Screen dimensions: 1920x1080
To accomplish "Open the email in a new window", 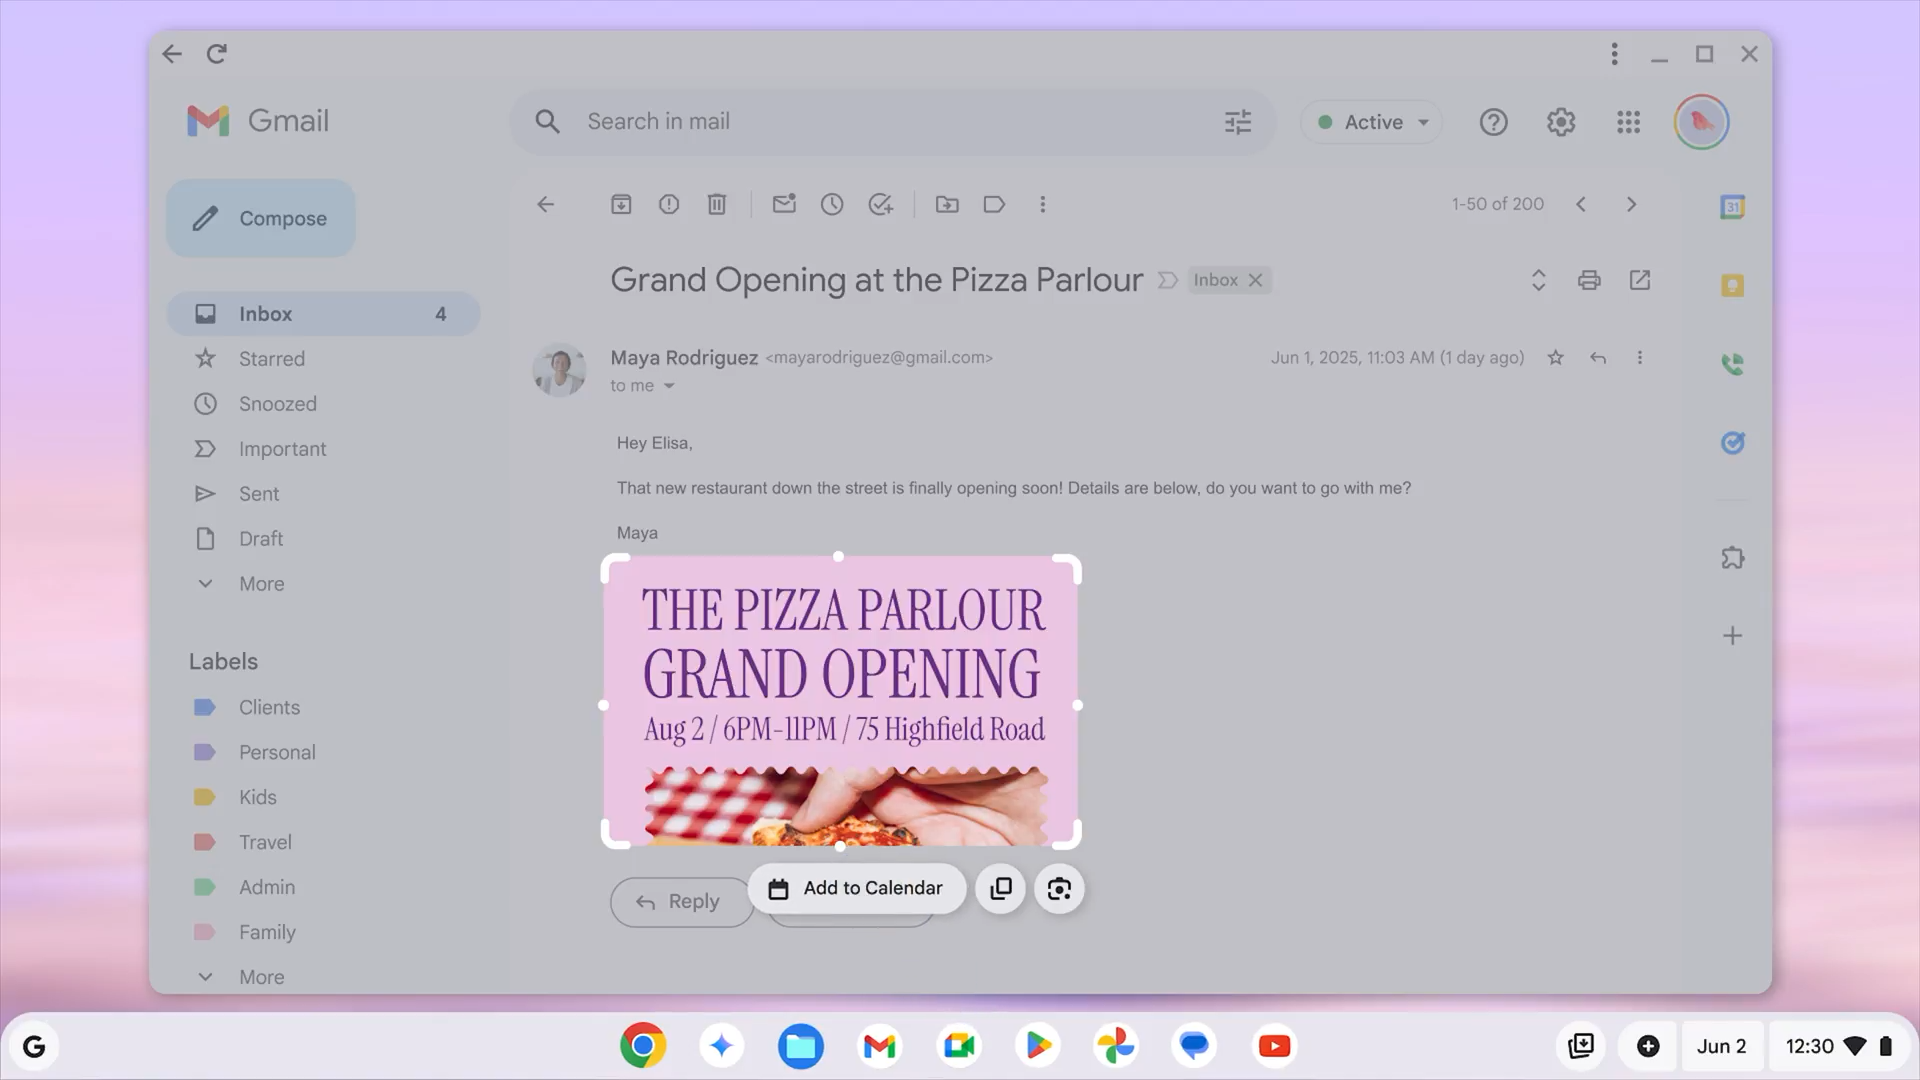I will (1640, 280).
